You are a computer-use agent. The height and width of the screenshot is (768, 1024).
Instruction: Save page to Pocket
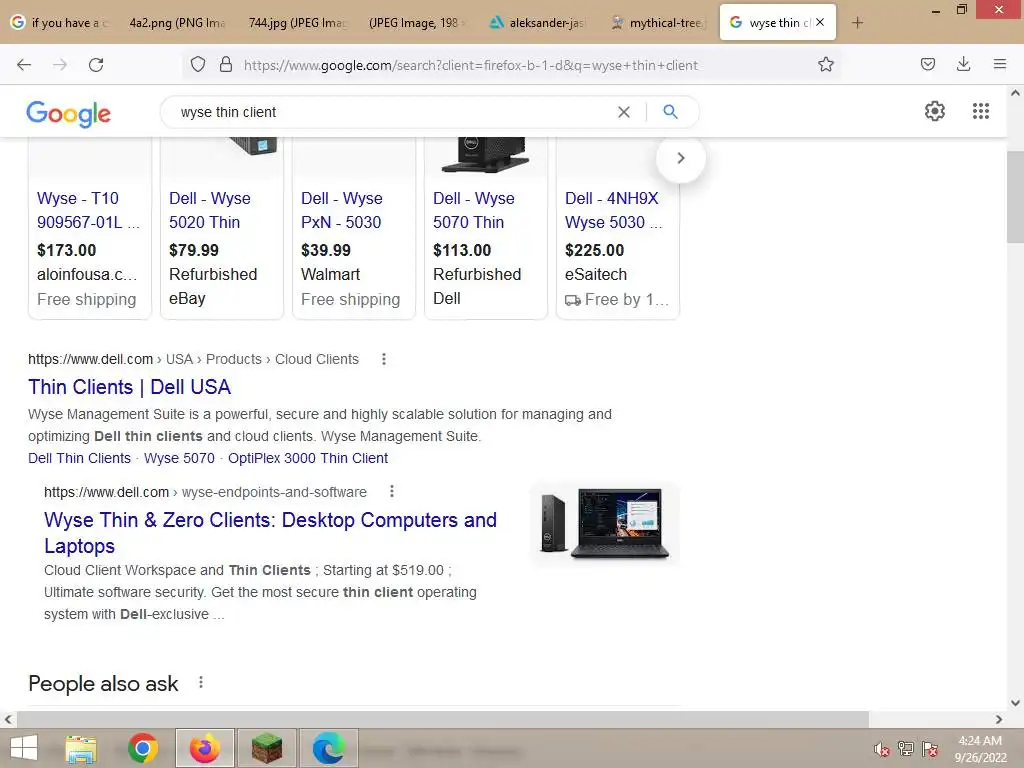click(927, 64)
